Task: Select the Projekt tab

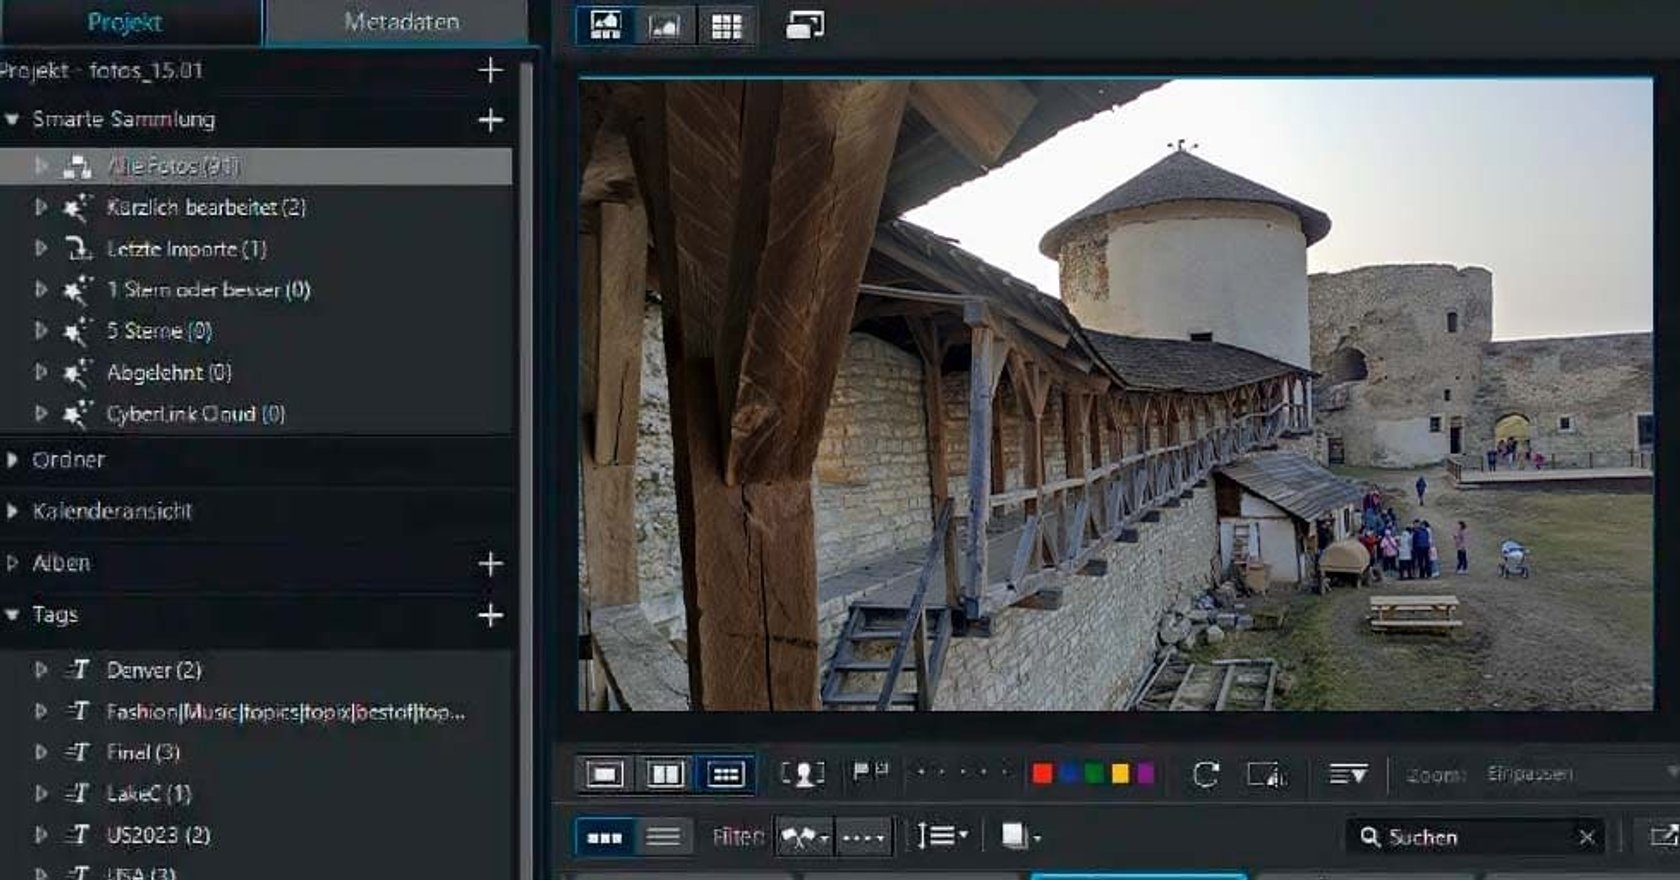Action: click(x=125, y=22)
